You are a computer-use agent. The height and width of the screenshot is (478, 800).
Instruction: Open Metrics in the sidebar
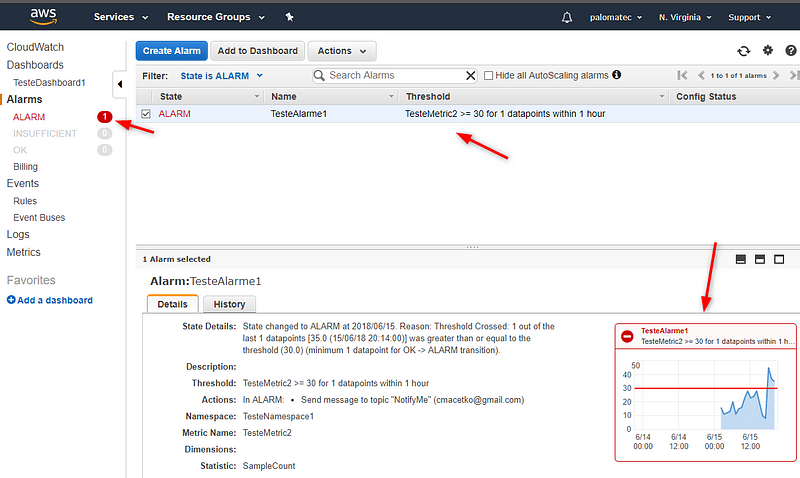23,252
